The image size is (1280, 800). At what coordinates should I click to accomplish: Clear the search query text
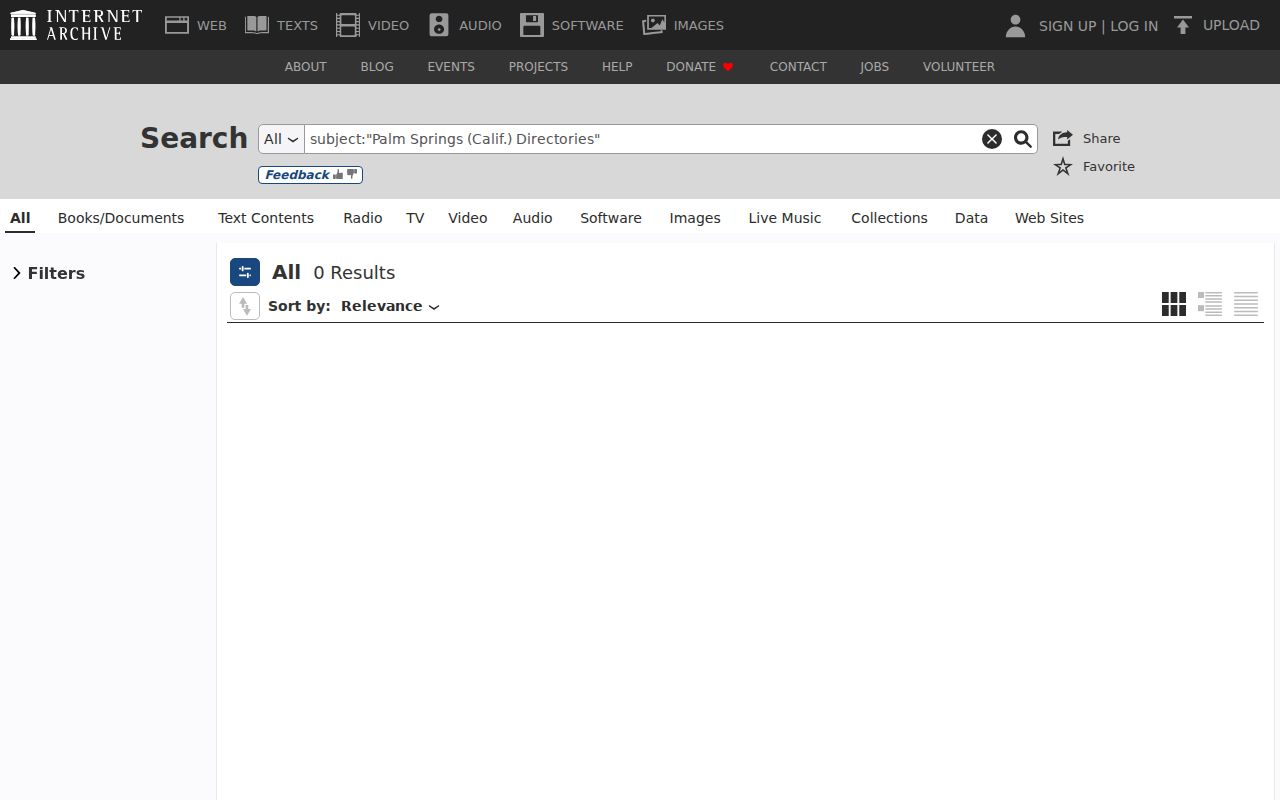click(x=992, y=139)
